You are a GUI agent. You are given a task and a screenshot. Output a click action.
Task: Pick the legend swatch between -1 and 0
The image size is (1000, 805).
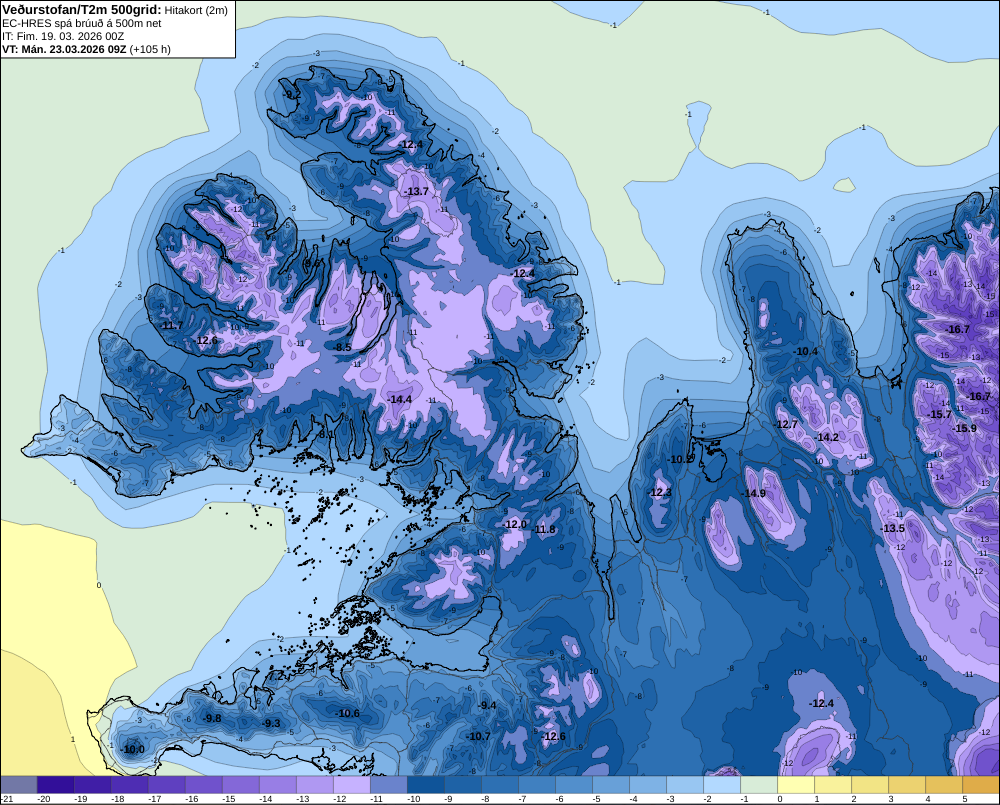tap(759, 785)
